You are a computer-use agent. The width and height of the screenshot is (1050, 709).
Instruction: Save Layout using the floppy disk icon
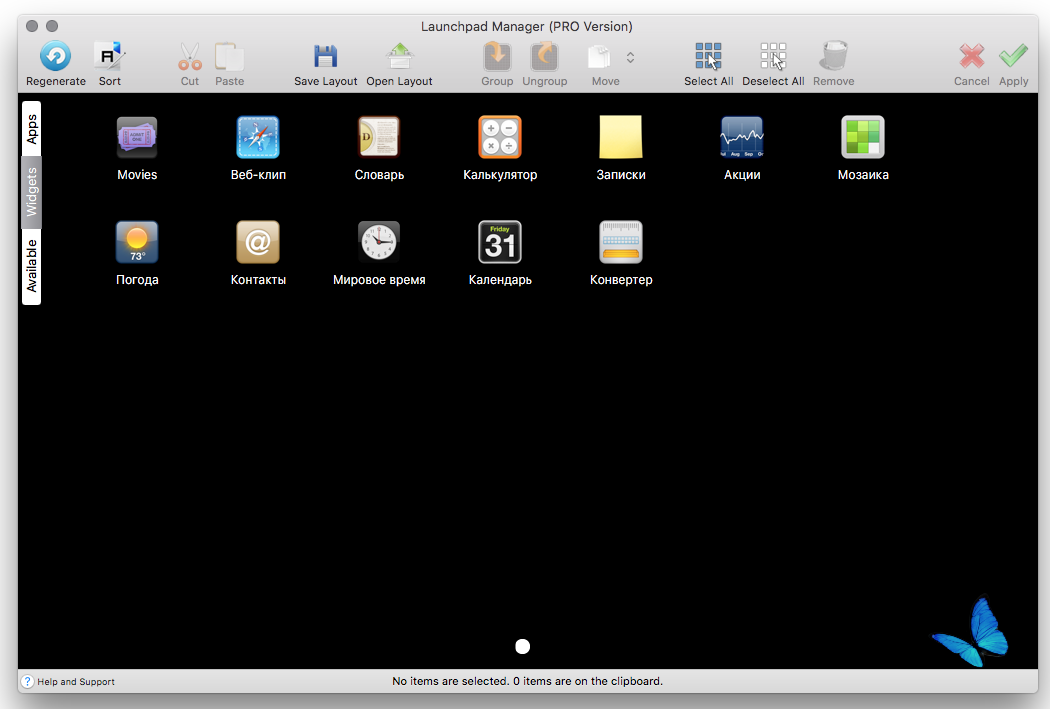point(325,56)
